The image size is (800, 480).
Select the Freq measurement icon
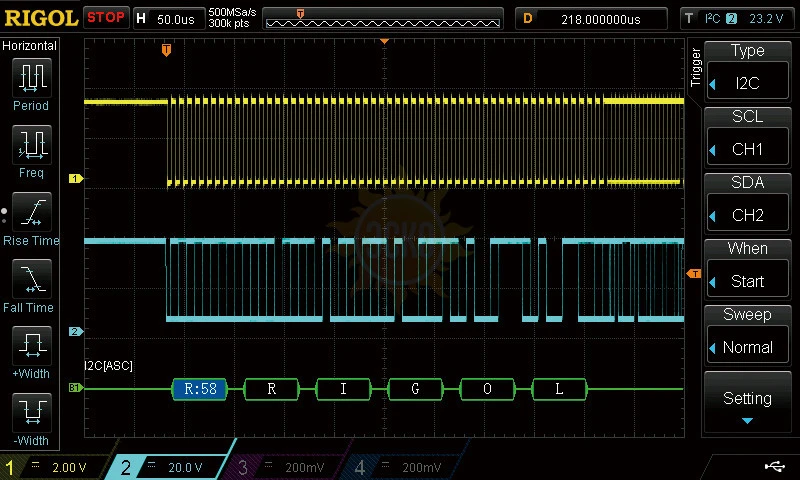pos(32,144)
